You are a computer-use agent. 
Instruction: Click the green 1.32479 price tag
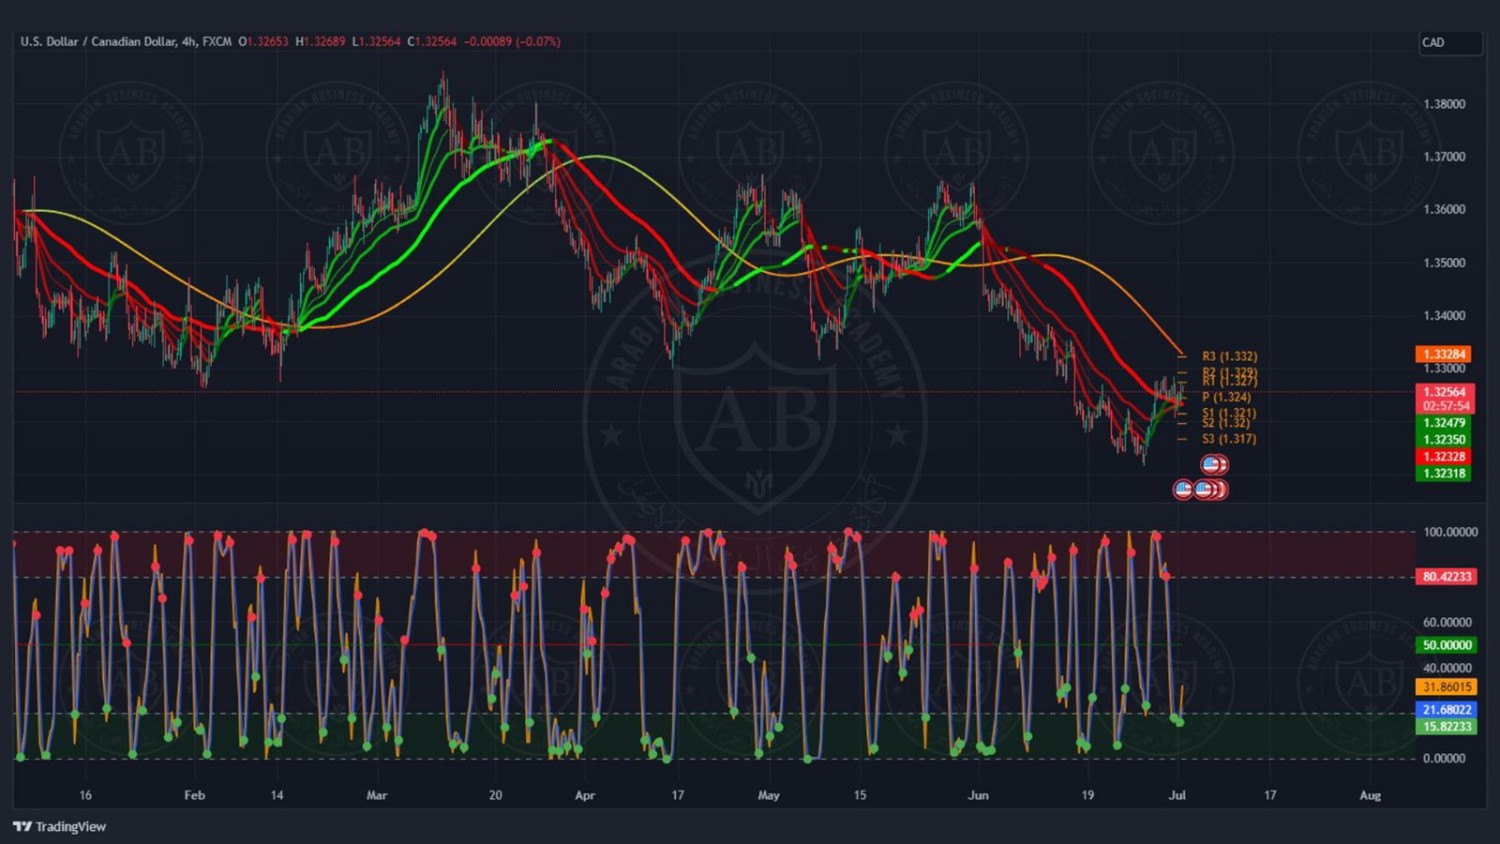click(1443, 423)
